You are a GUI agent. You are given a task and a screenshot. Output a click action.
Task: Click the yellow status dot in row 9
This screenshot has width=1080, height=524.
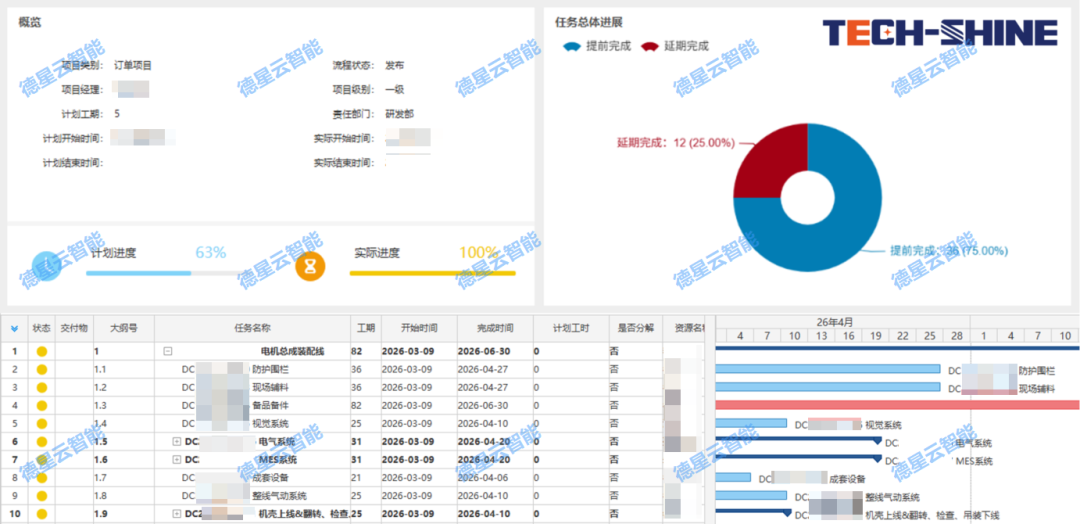41,496
